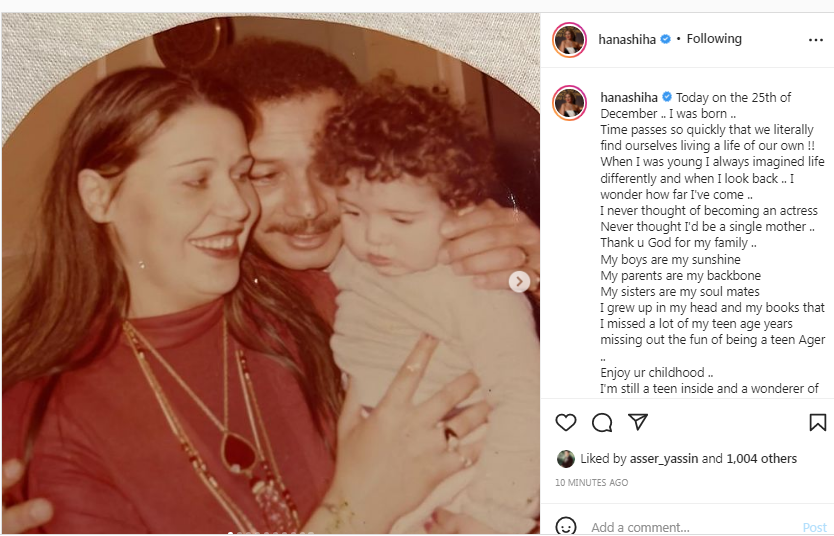Click the family photo in the post
Screen dimensions: 834x536
tap(270, 273)
